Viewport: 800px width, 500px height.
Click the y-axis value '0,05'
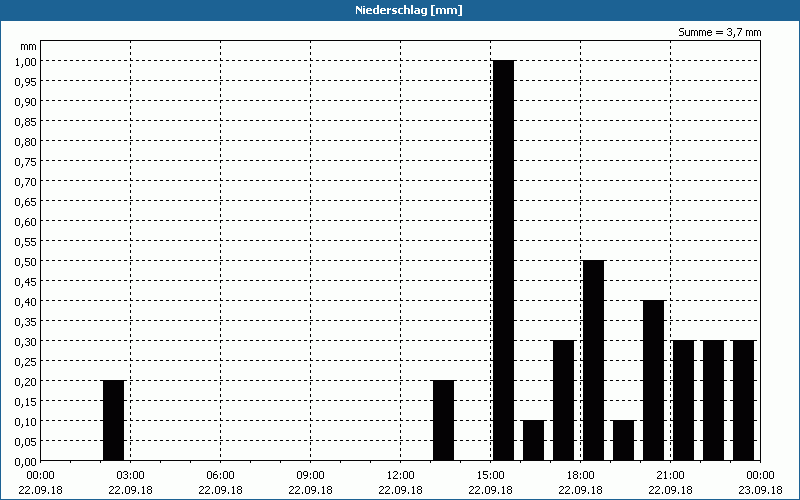click(26, 441)
